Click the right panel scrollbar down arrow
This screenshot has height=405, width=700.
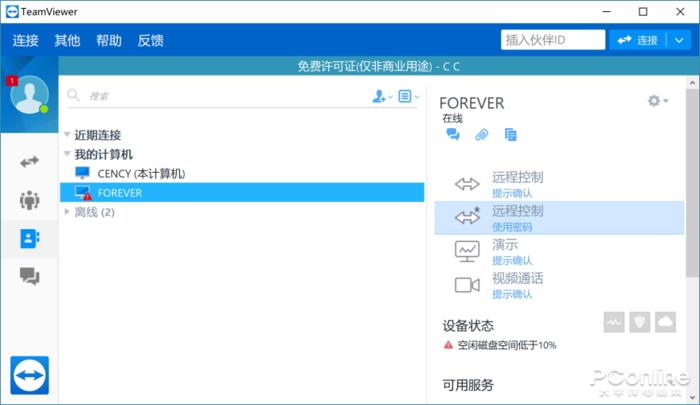point(692,397)
